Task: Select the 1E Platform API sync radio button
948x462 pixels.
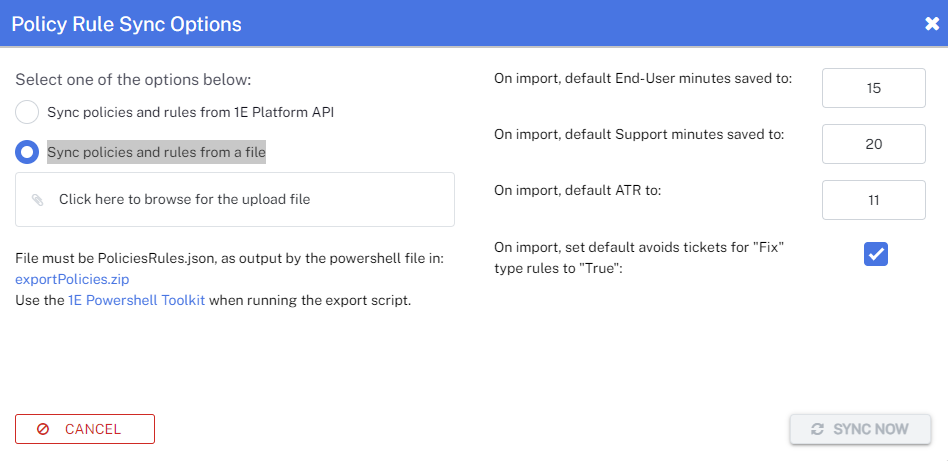Action: pyautogui.click(x=28, y=112)
